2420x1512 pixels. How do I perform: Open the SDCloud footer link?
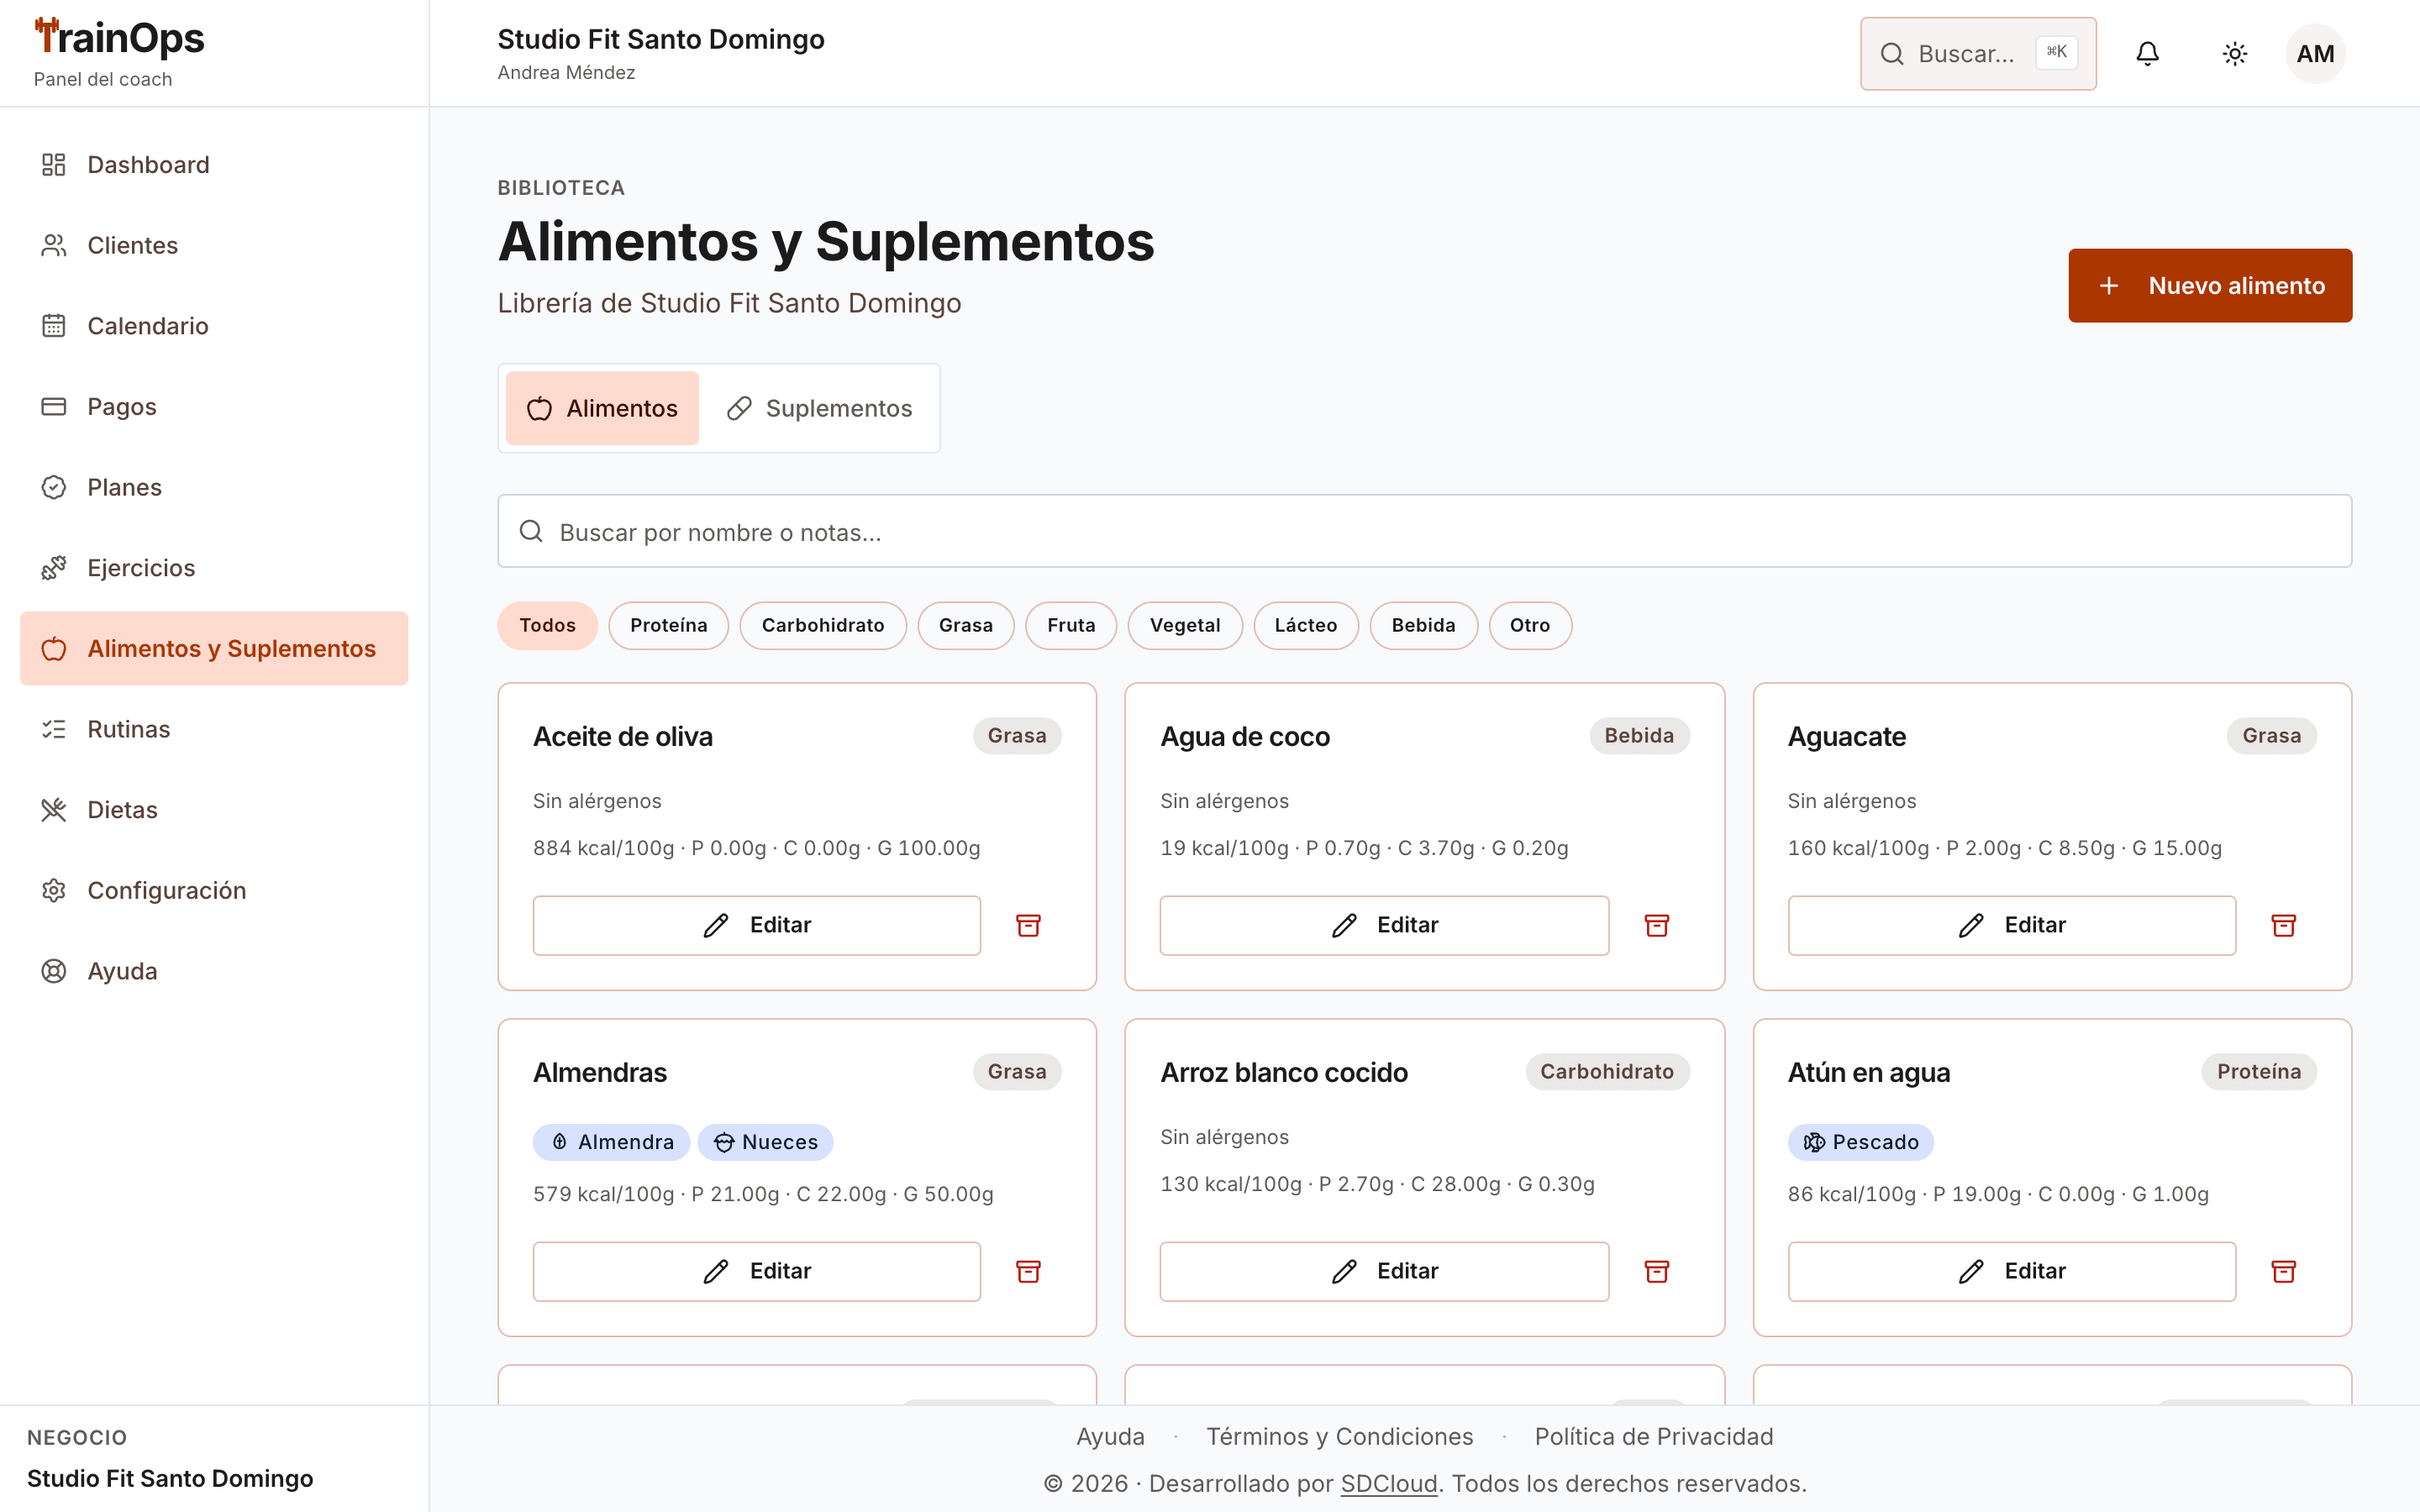(1388, 1483)
